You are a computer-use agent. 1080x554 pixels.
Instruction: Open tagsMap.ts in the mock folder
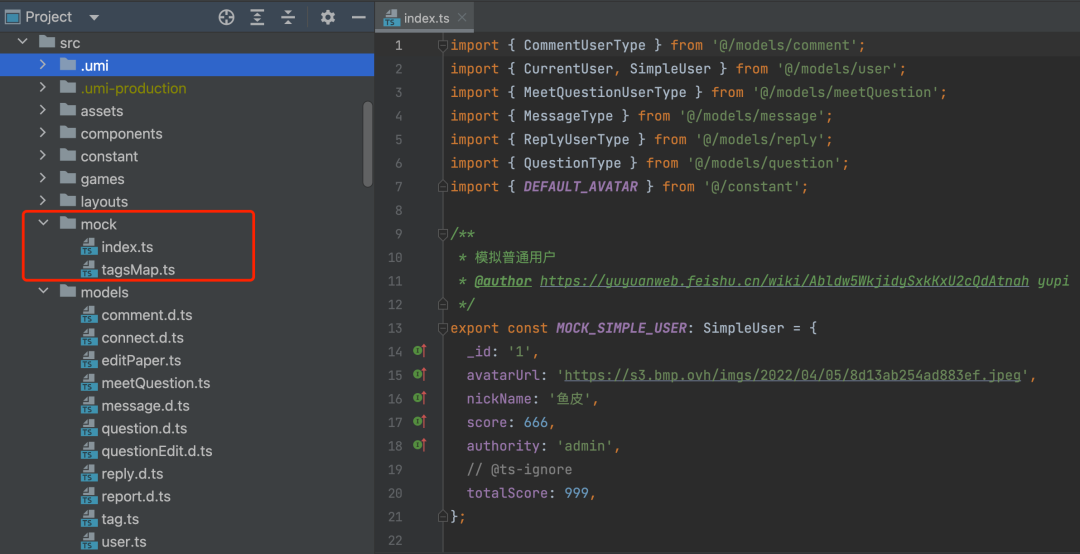(138, 270)
